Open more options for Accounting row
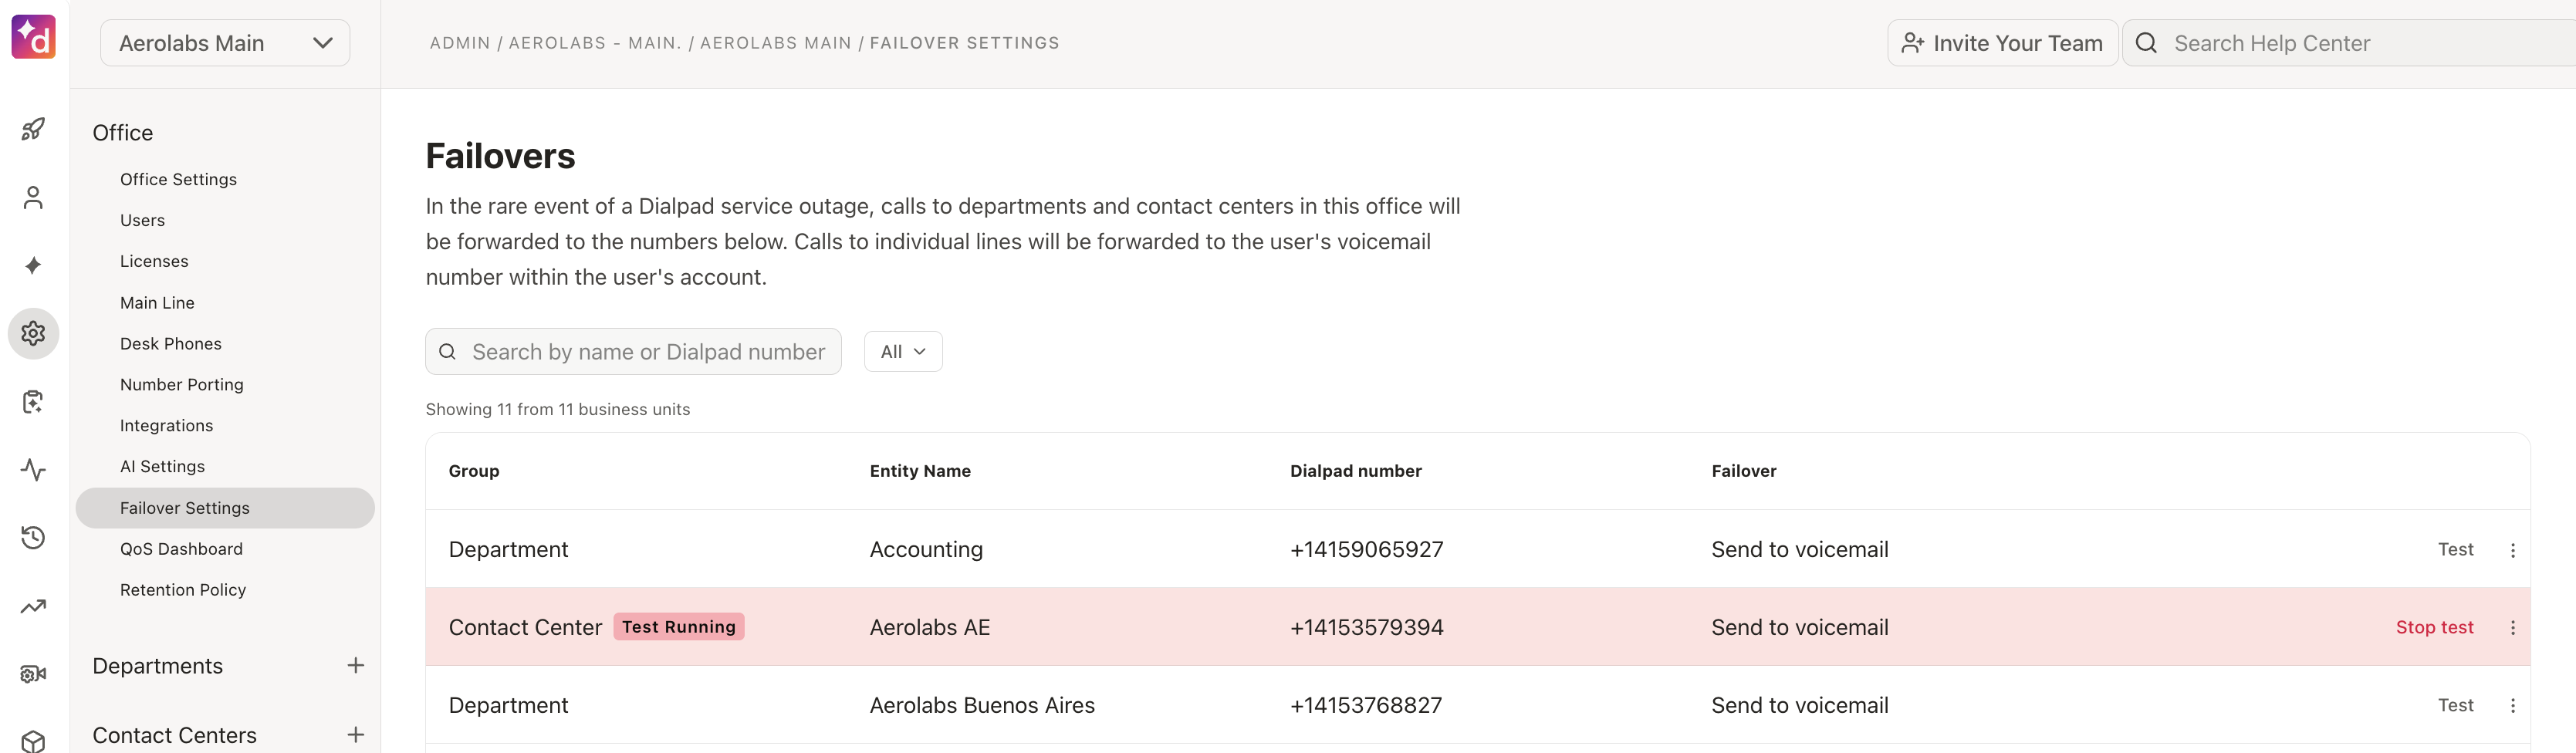Screen dimensions: 2576x753 [2512, 550]
